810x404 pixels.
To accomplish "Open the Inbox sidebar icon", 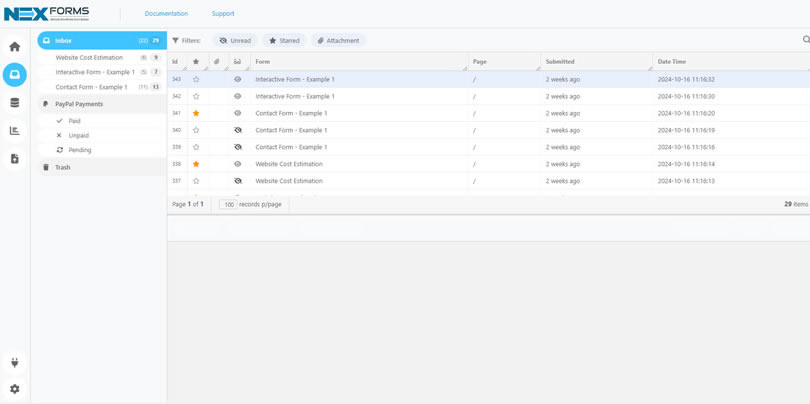I will (x=14, y=75).
